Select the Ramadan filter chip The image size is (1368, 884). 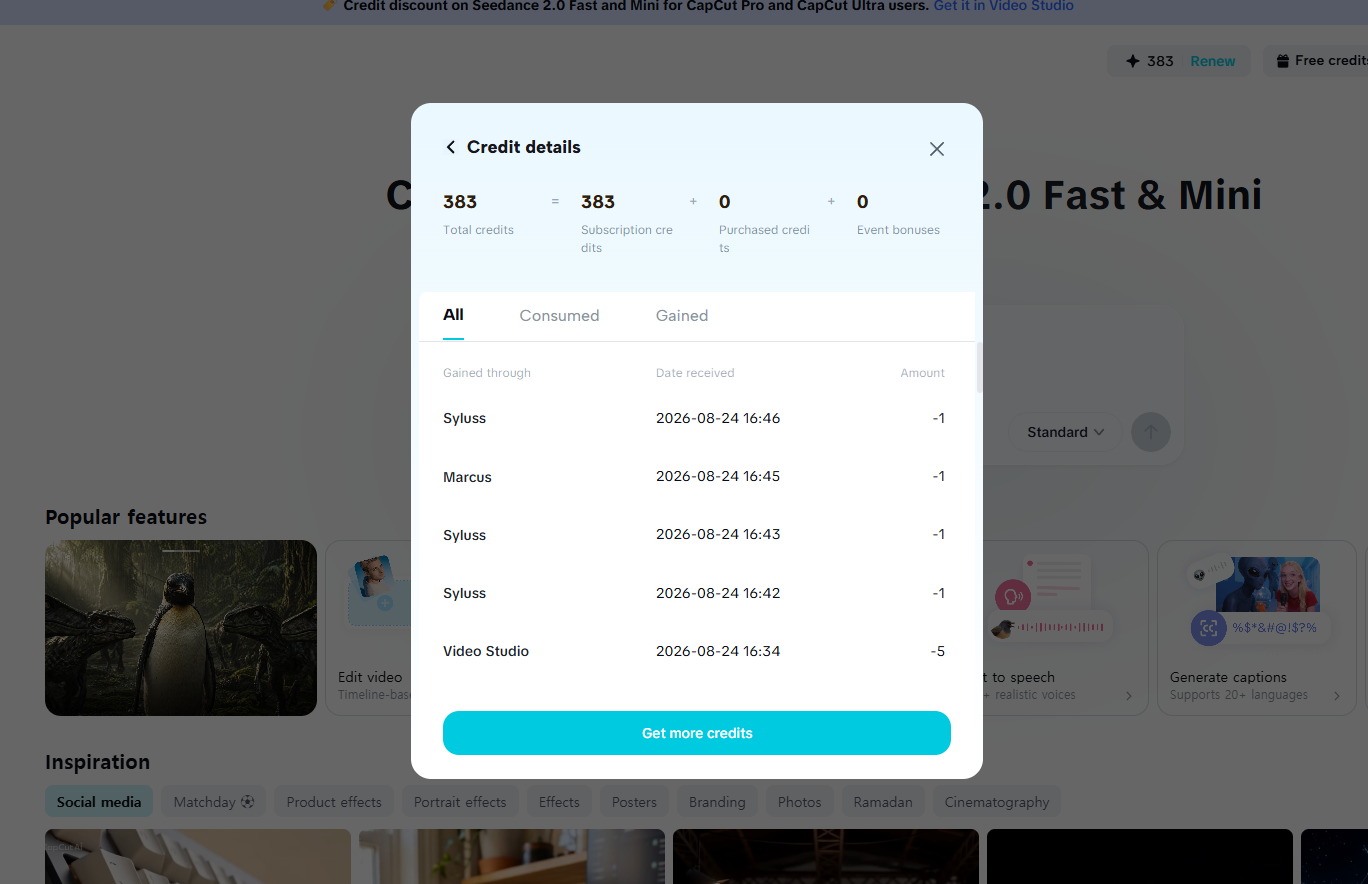[x=883, y=802]
